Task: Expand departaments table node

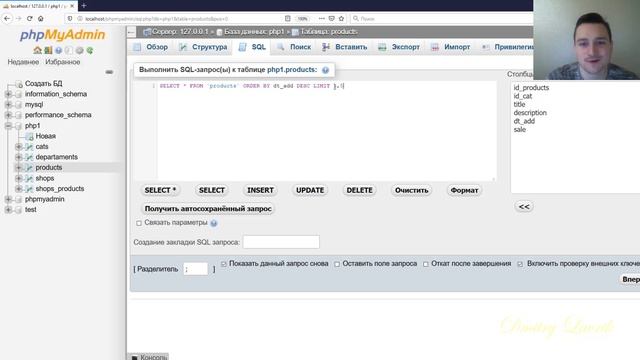Action: [18, 157]
